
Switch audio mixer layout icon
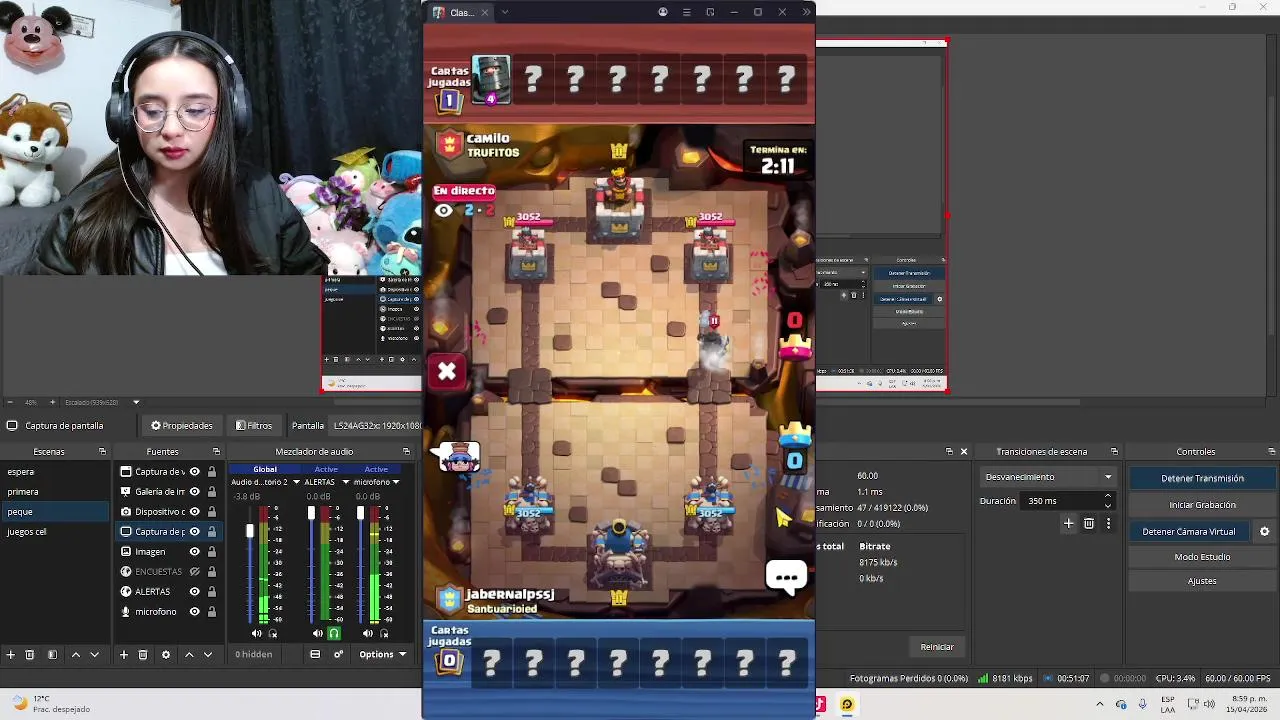pyautogui.click(x=315, y=654)
